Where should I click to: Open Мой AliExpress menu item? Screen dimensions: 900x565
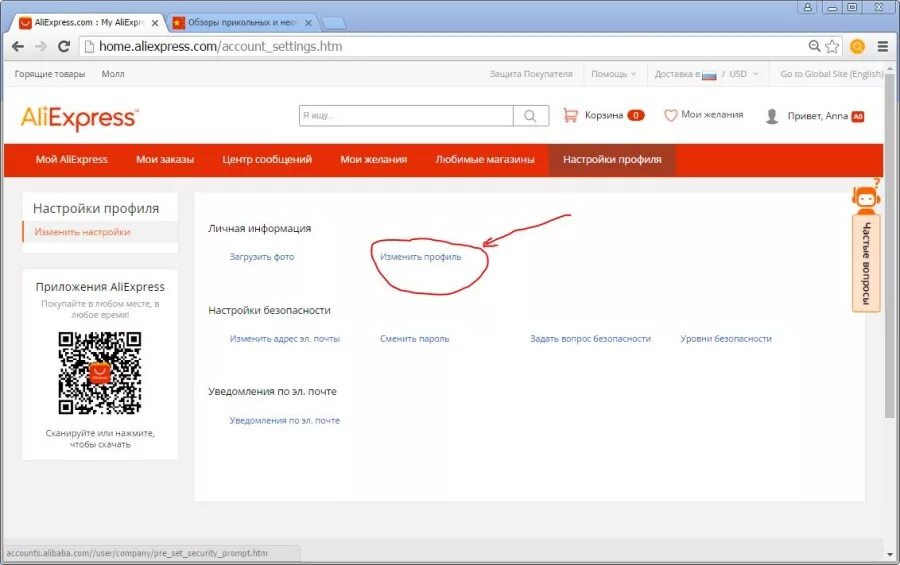[71, 160]
